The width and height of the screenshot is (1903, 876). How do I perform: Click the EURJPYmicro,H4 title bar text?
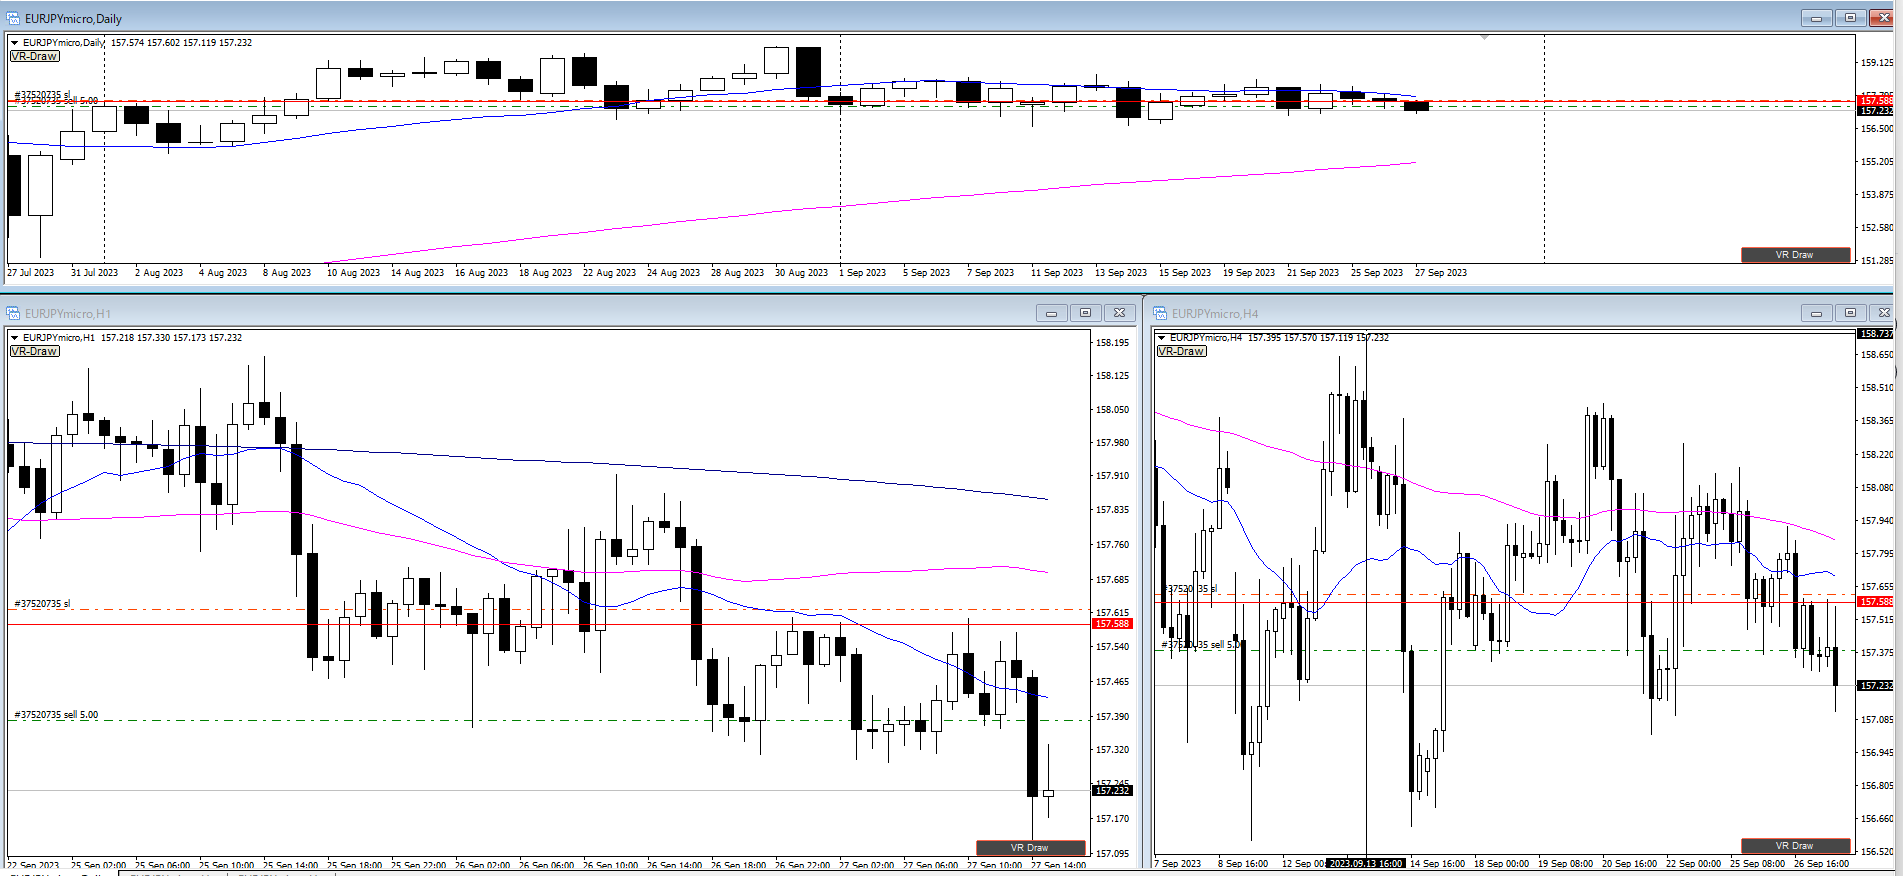tap(1215, 313)
